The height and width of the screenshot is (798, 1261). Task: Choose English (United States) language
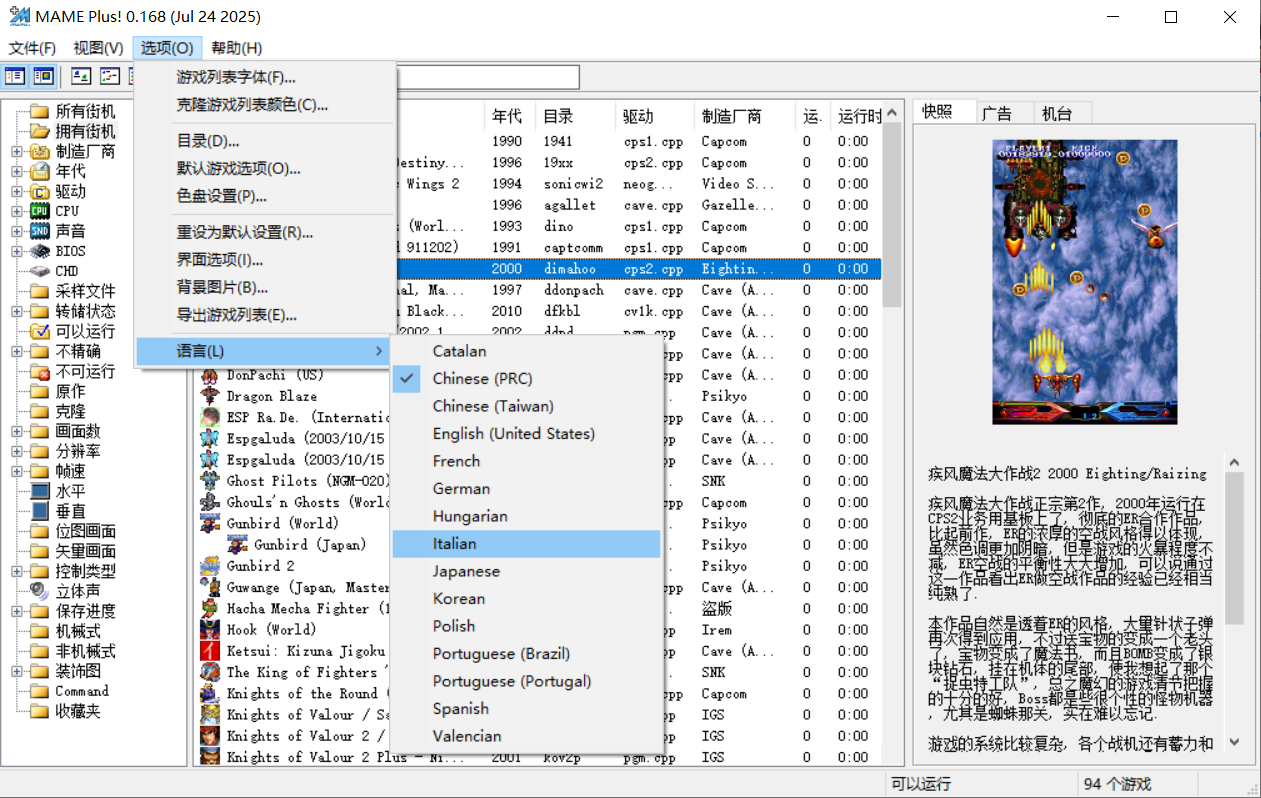pos(526,434)
